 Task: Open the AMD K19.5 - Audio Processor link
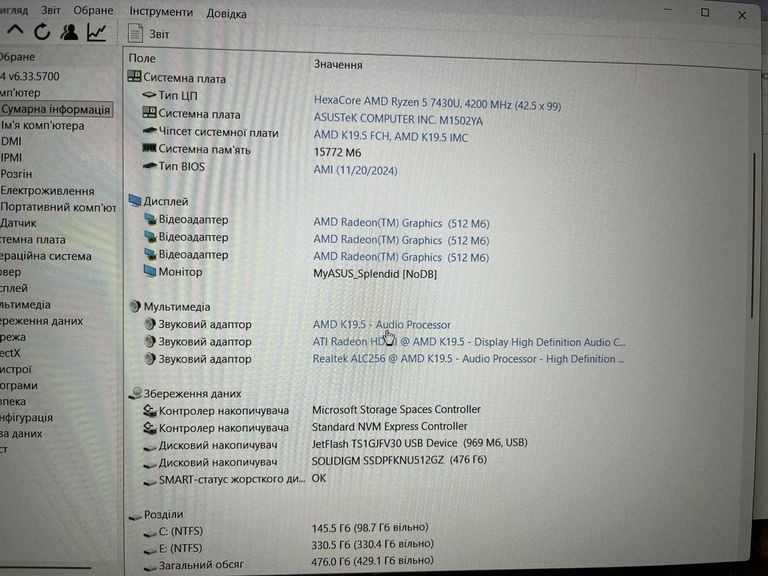click(382, 324)
